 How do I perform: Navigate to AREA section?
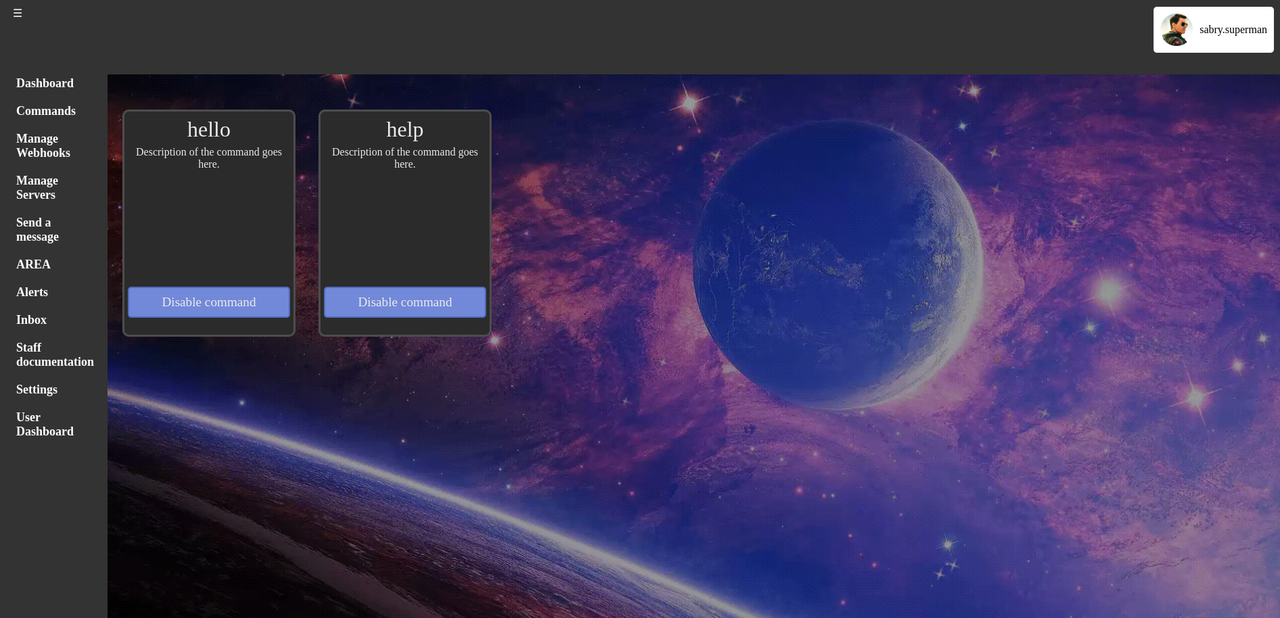pos(33,265)
